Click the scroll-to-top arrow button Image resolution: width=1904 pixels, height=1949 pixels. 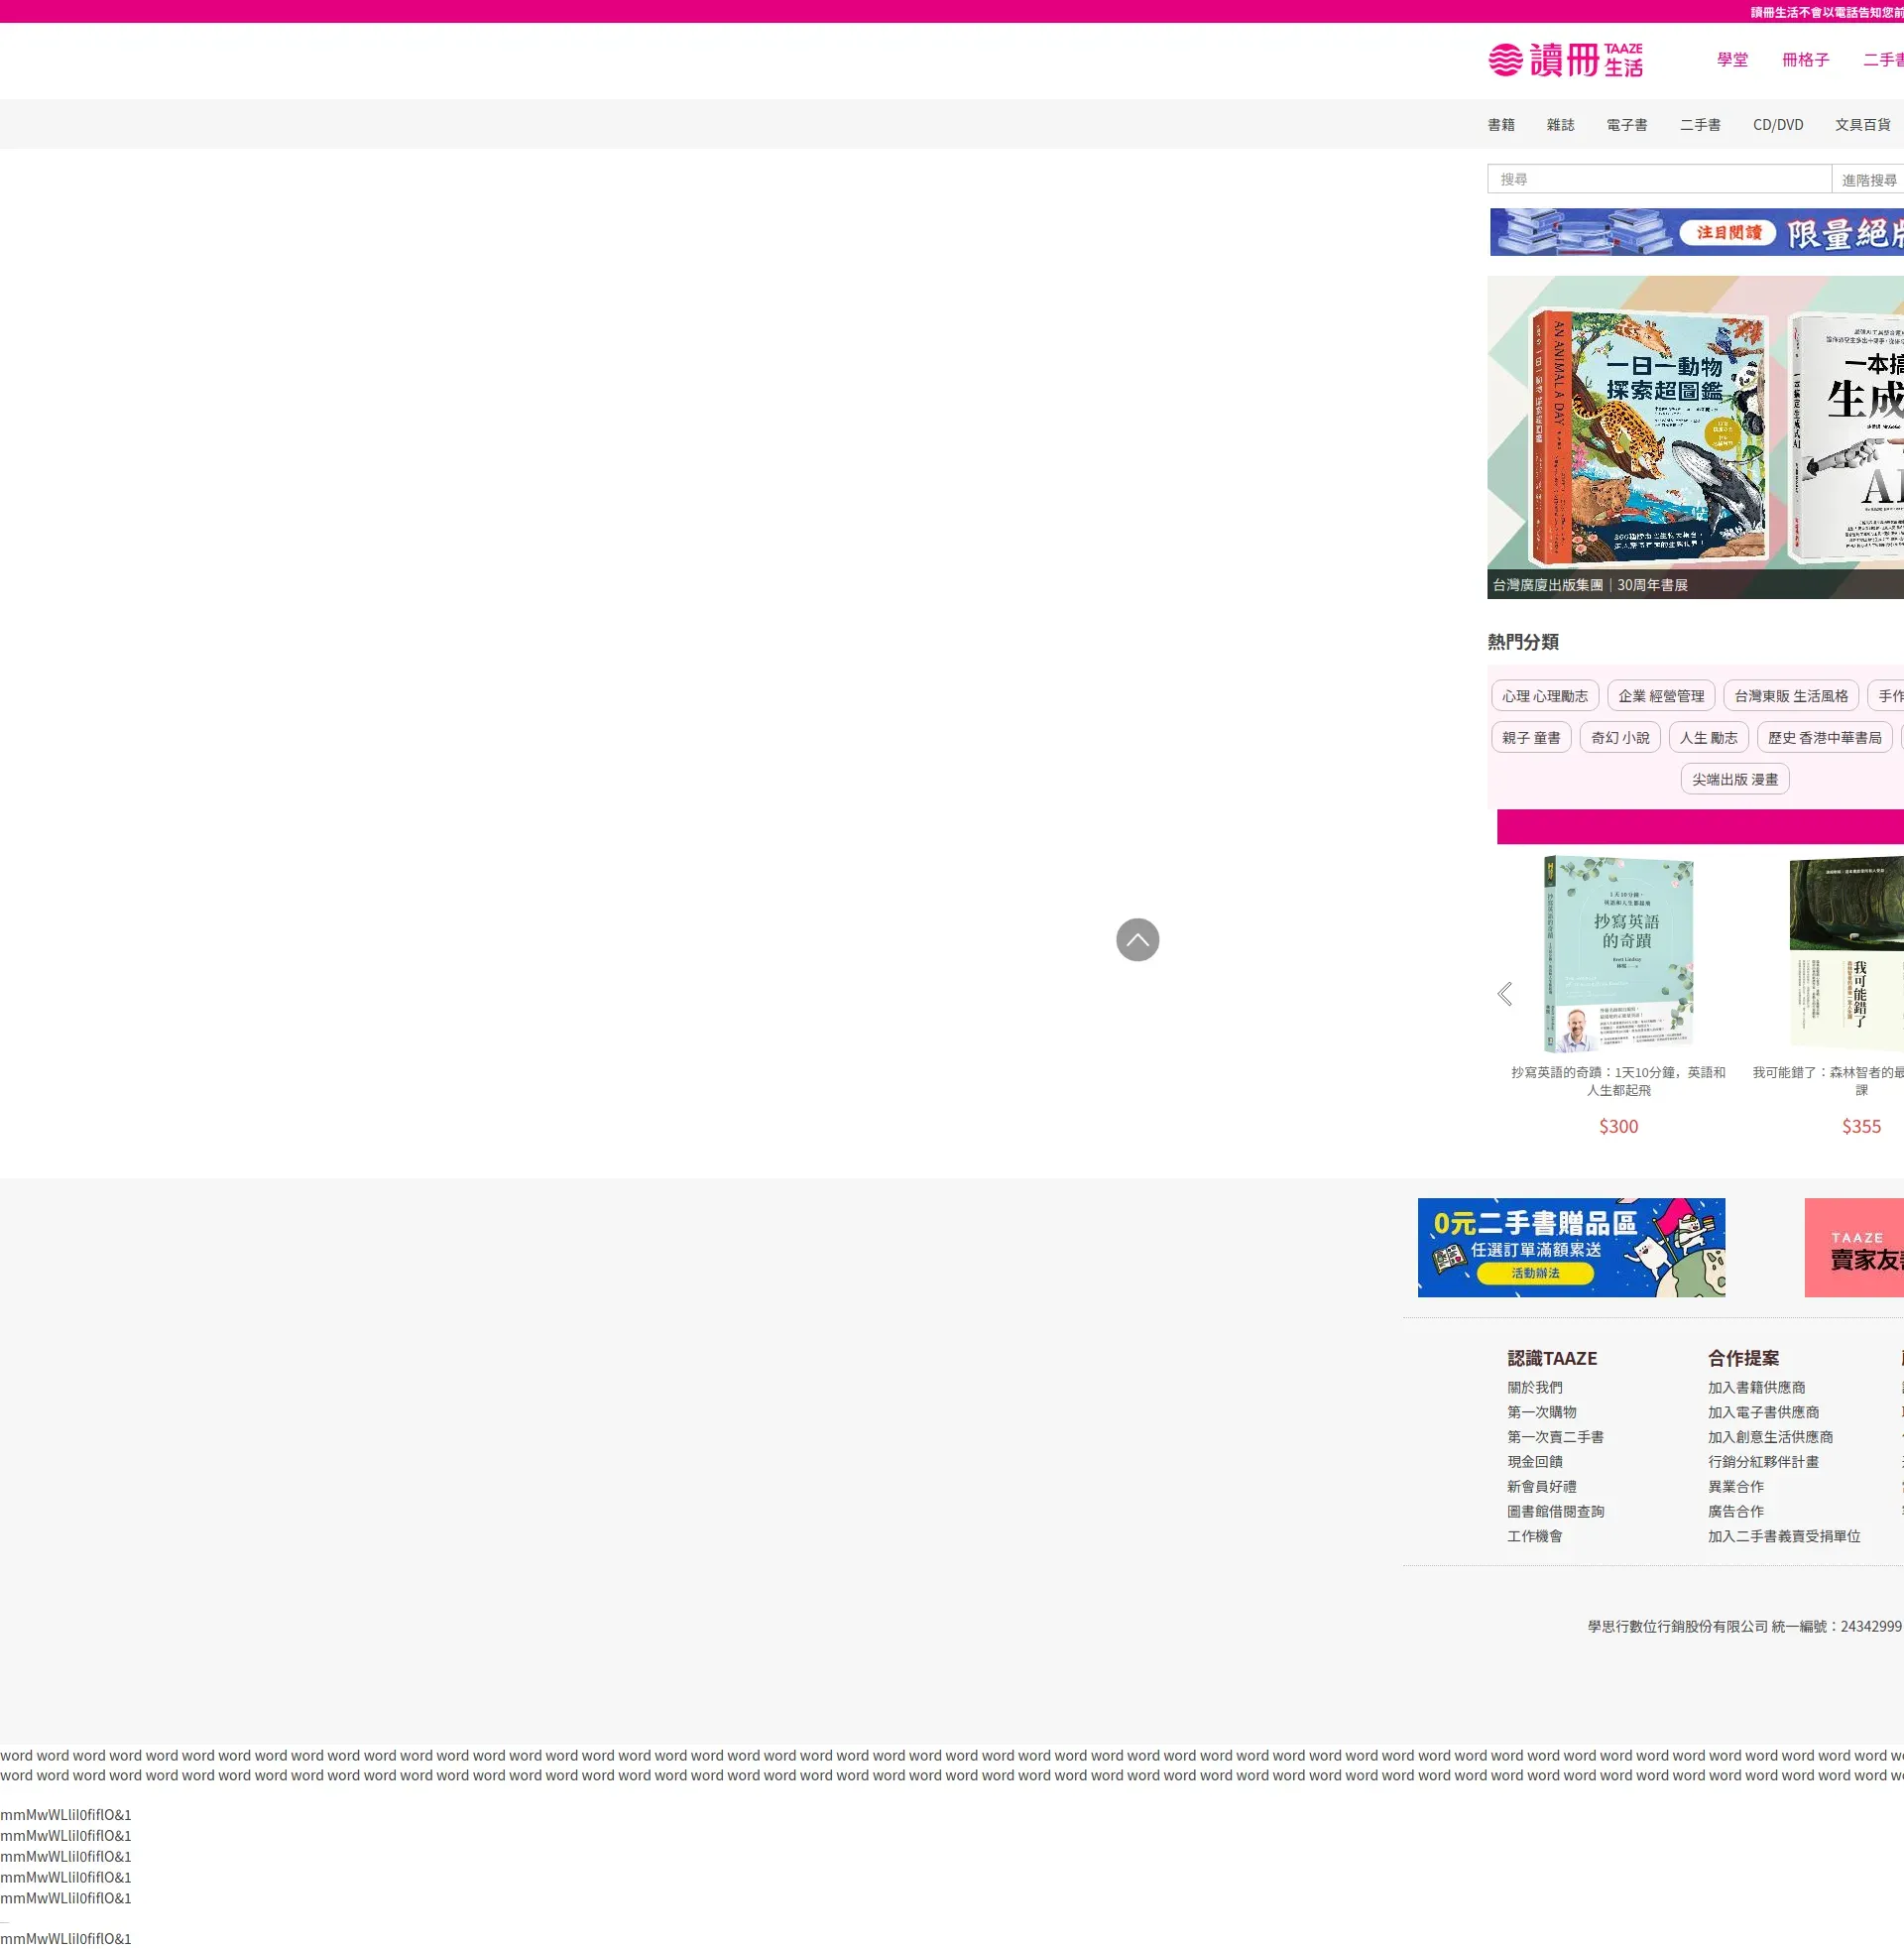pos(1137,940)
